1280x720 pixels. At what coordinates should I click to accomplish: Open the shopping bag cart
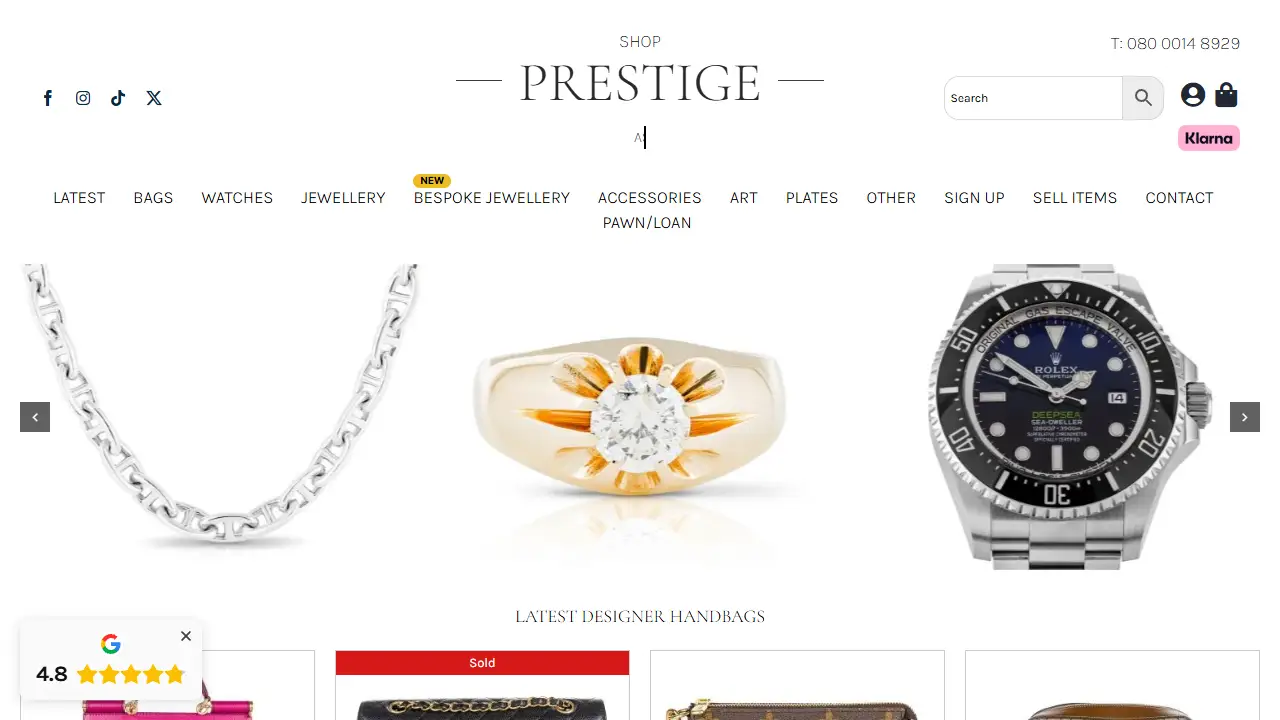pyautogui.click(x=1226, y=95)
